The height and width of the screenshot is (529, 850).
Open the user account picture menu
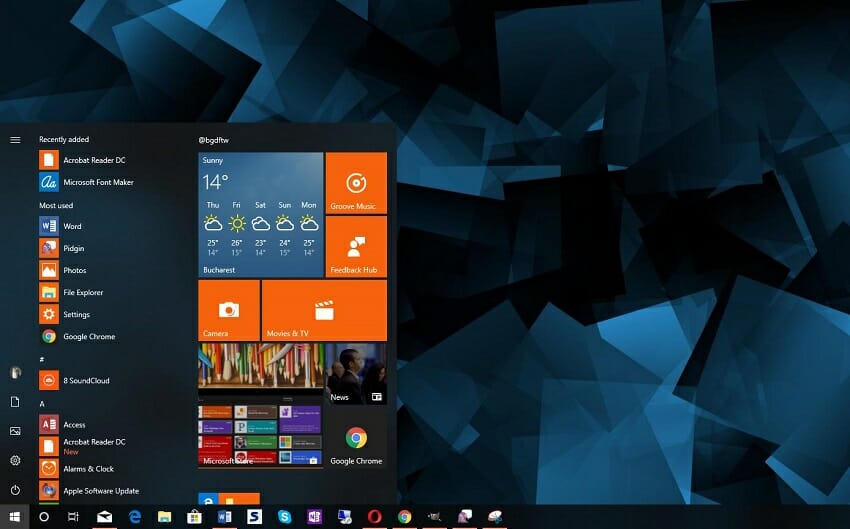[15, 372]
